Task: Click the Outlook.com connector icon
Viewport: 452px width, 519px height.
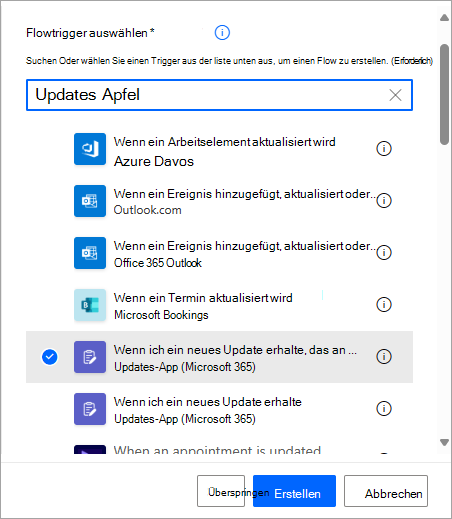Action: tap(90, 201)
